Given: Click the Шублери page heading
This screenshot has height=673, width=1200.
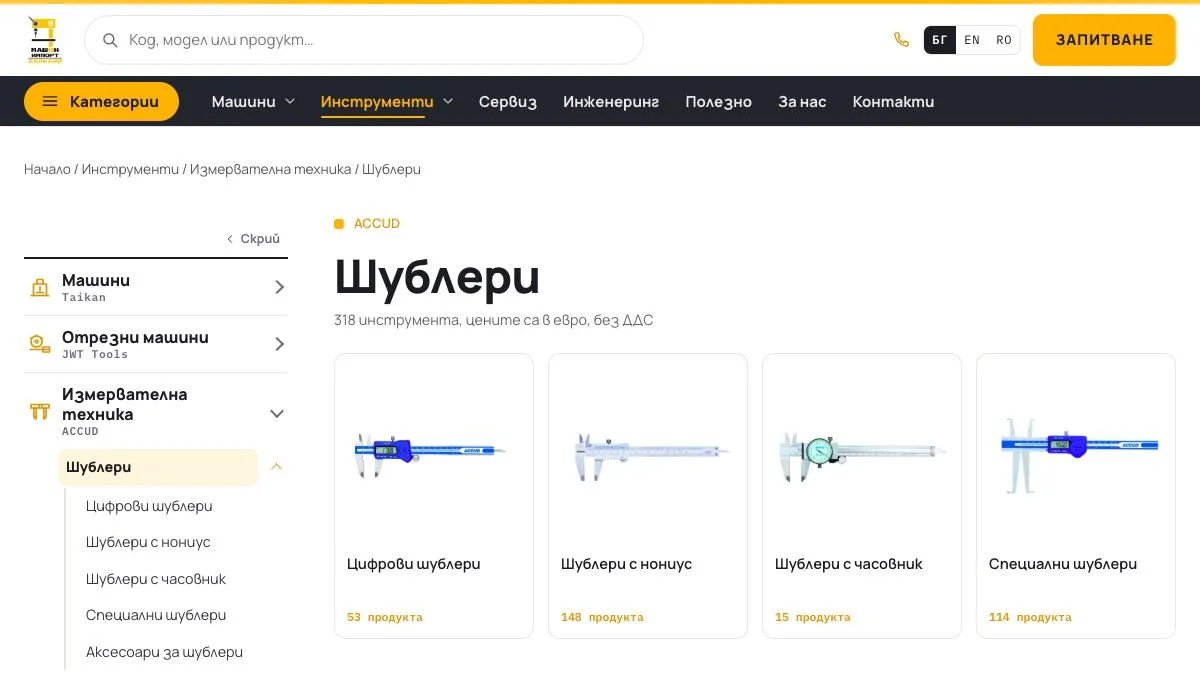Looking at the screenshot, I should coord(437,277).
